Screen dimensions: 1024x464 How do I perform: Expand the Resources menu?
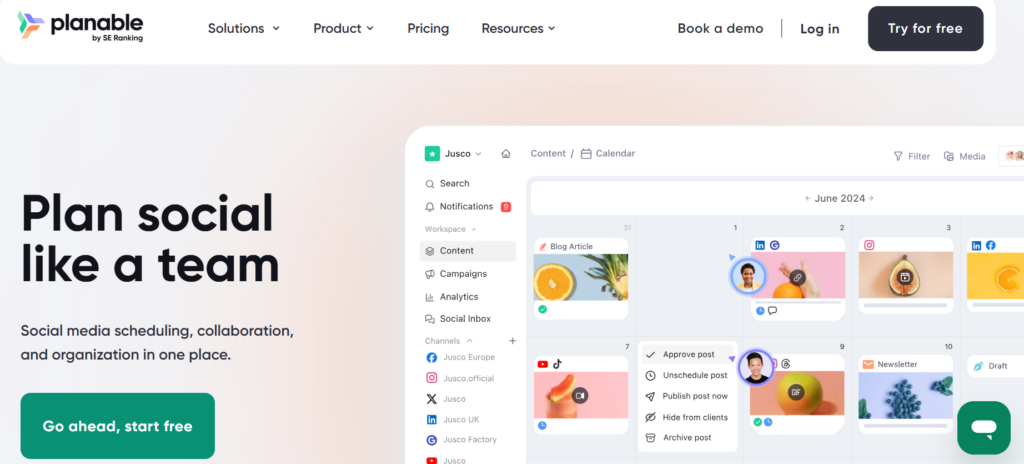pyautogui.click(x=519, y=28)
